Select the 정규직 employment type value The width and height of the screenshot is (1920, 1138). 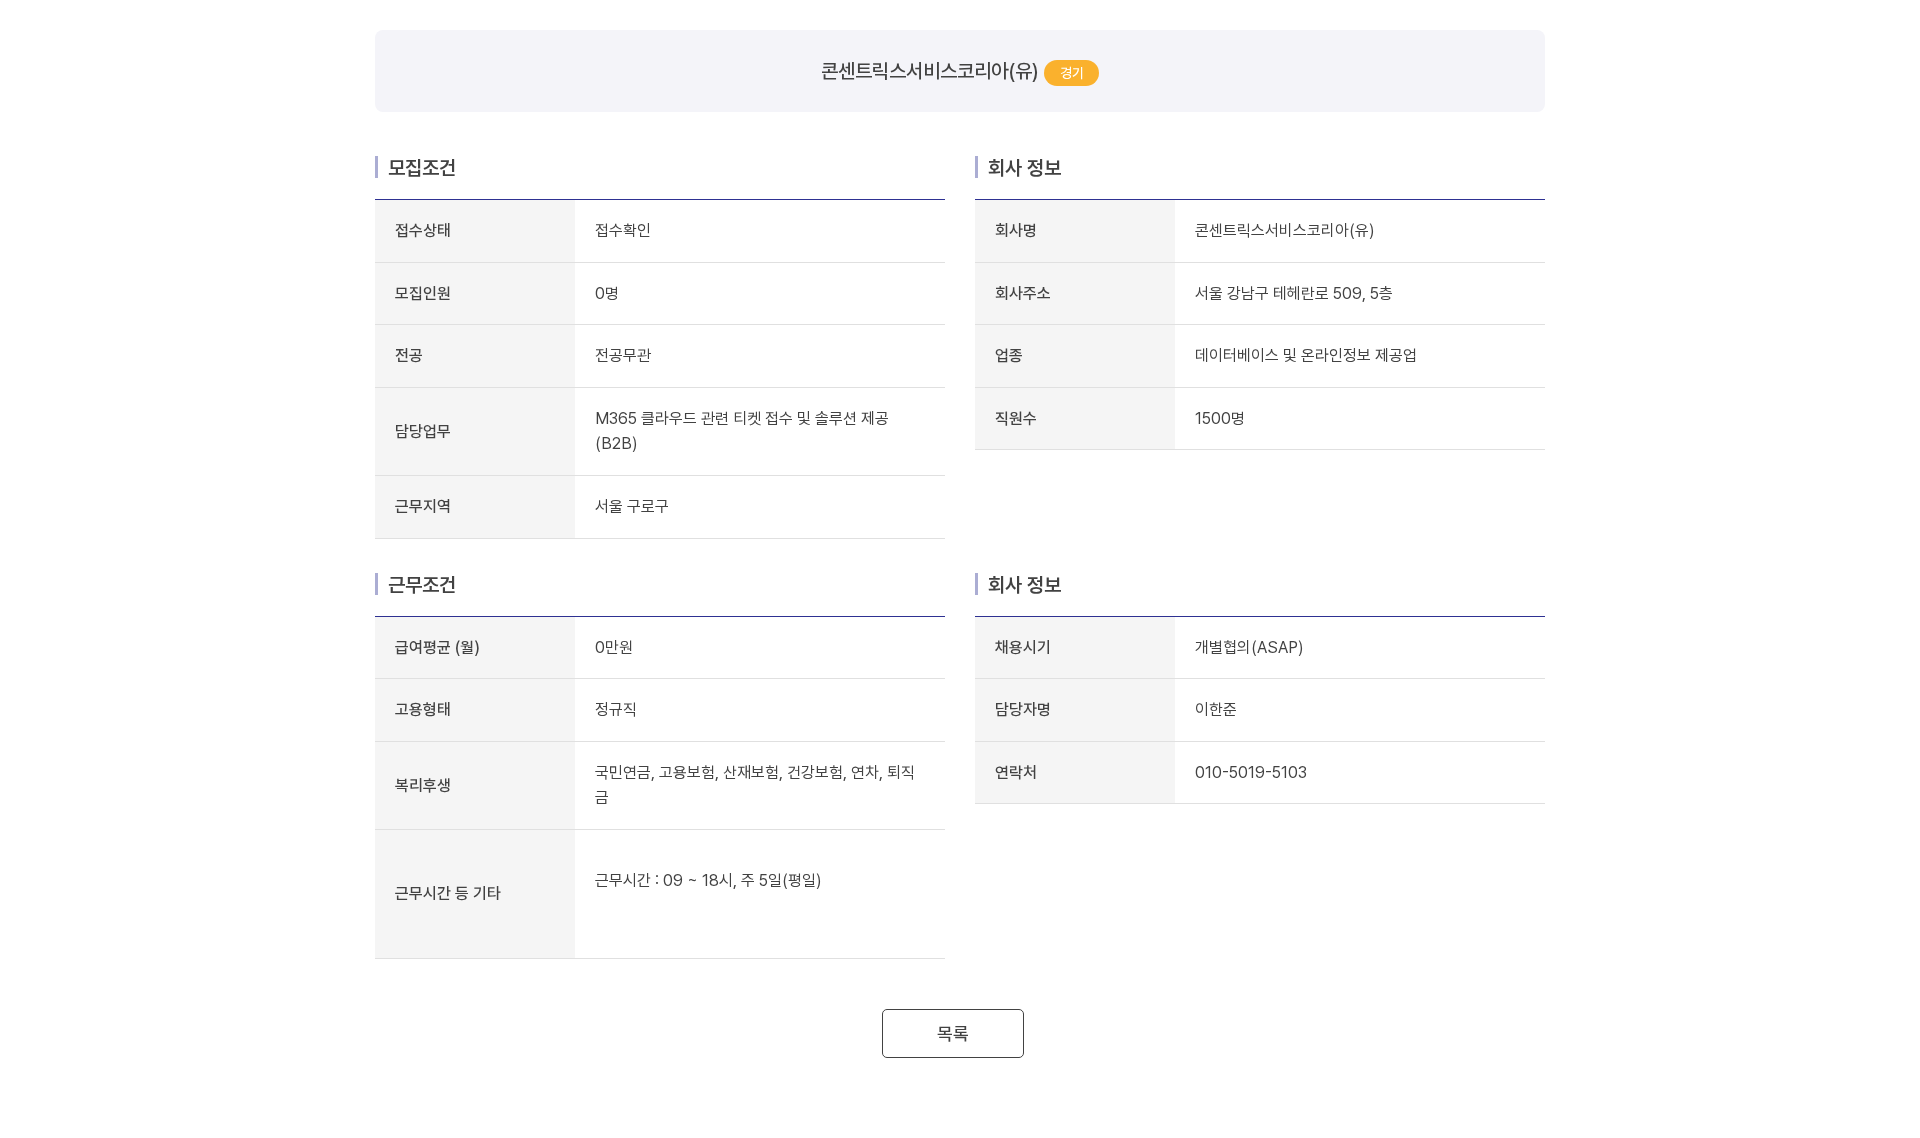tap(616, 709)
